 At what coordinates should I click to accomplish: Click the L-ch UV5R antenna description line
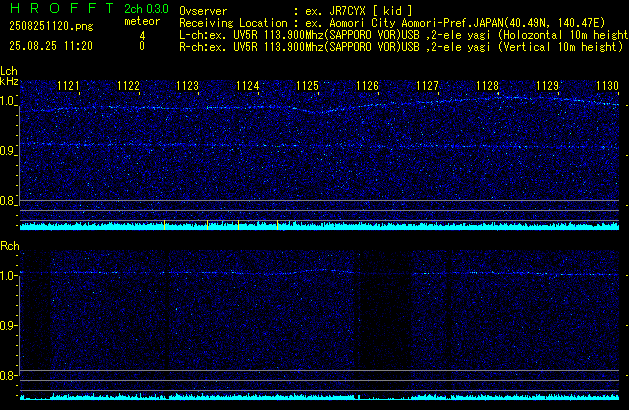[404, 35]
